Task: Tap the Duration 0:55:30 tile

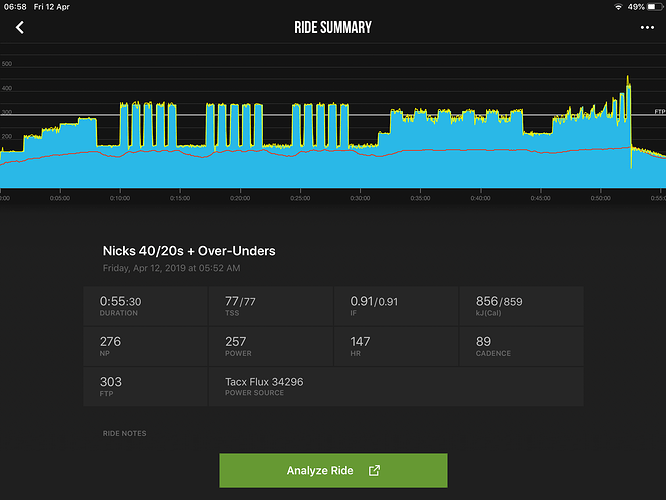Action: click(146, 305)
